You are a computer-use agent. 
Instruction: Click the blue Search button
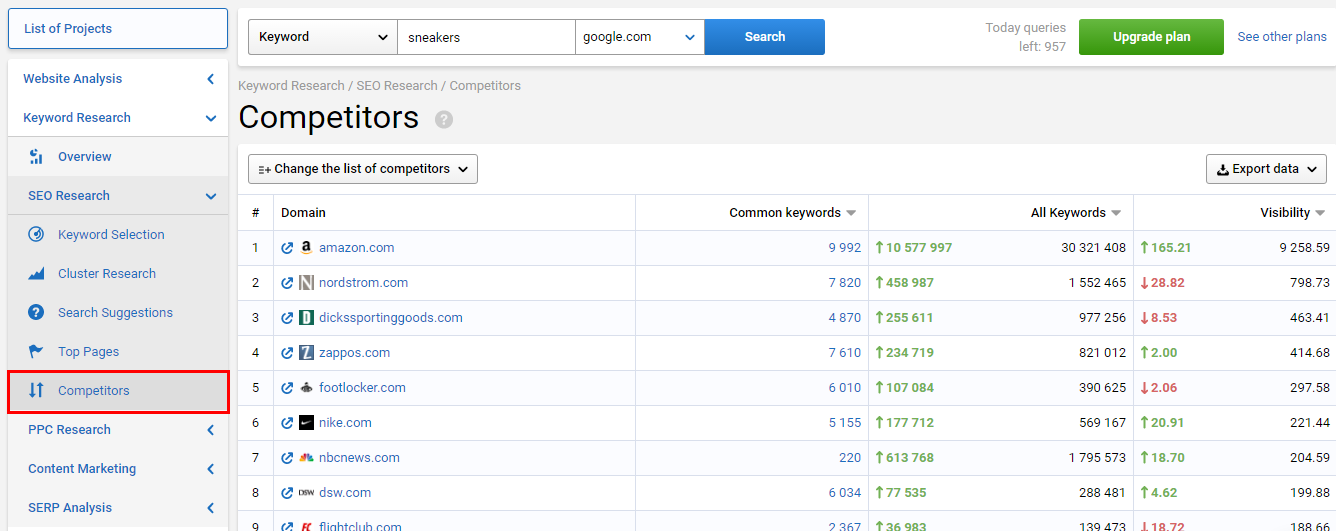click(x=765, y=37)
